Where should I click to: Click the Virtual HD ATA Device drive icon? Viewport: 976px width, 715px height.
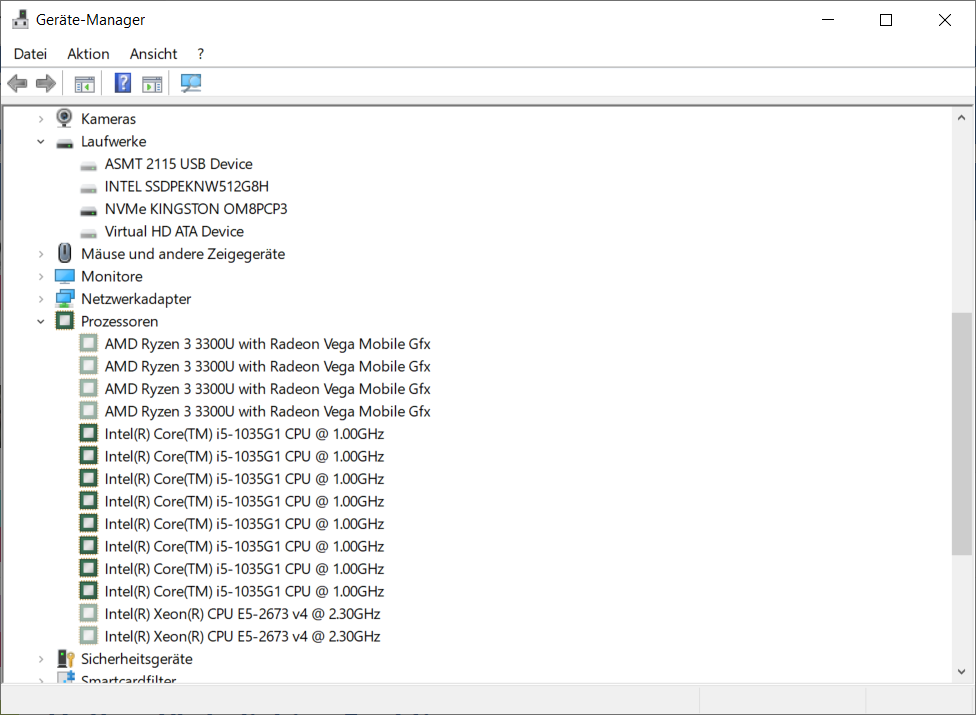[x=88, y=233]
